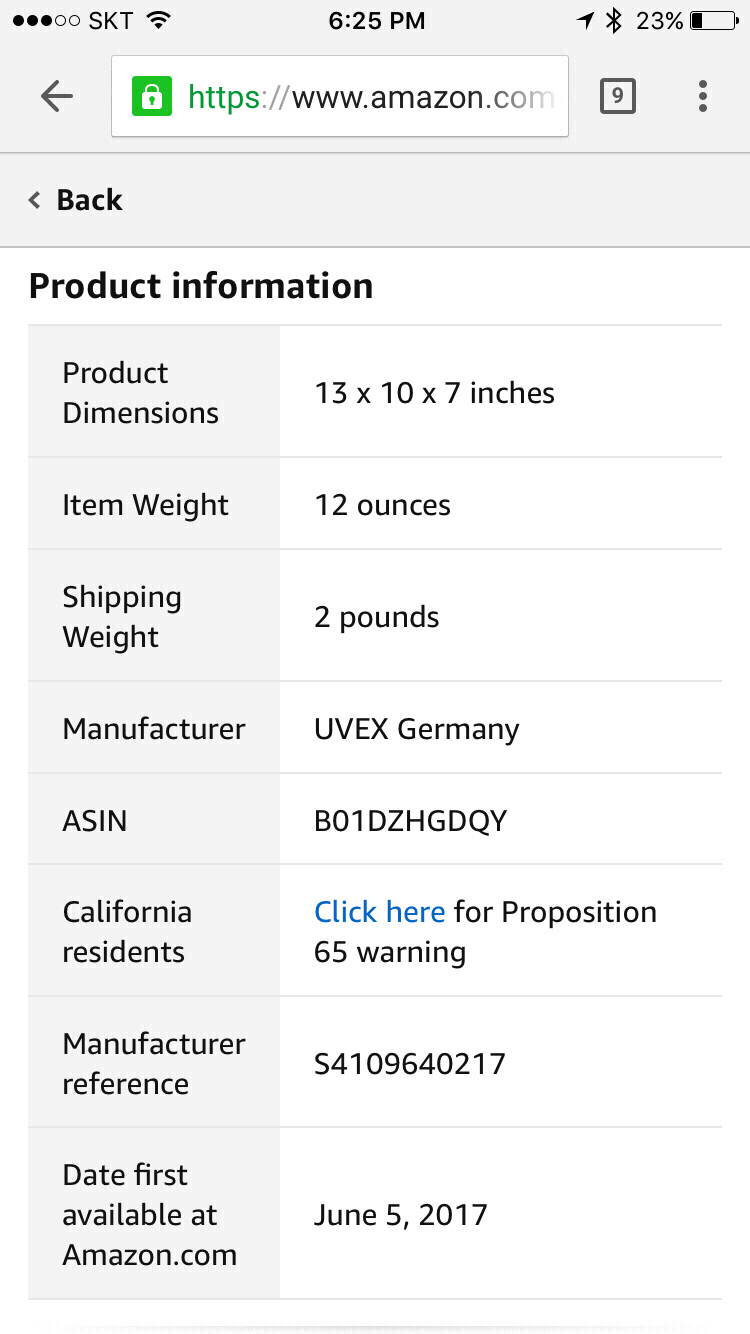750x1334 pixels.
Task: Open the tab switcher showing 9 tabs
Action: tap(617, 96)
